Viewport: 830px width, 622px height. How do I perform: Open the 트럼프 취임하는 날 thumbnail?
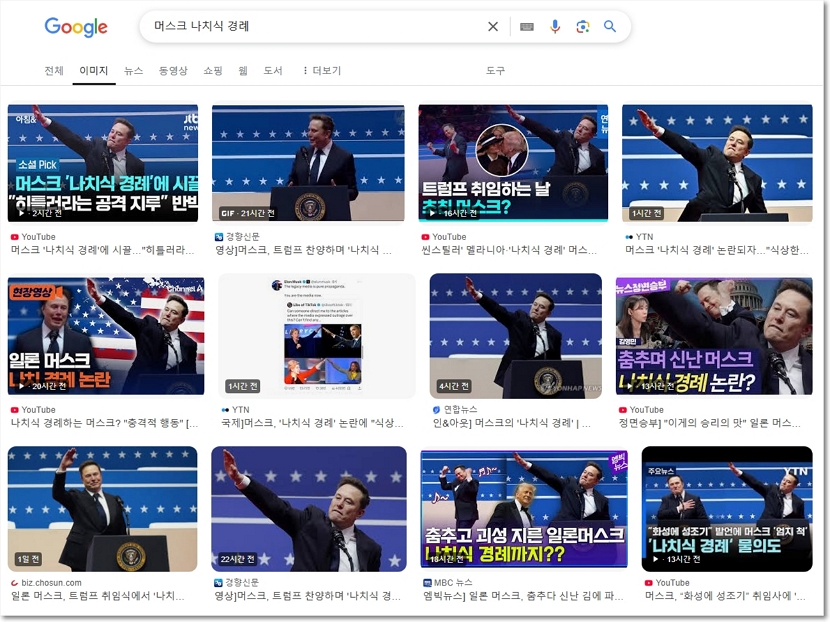[513, 162]
